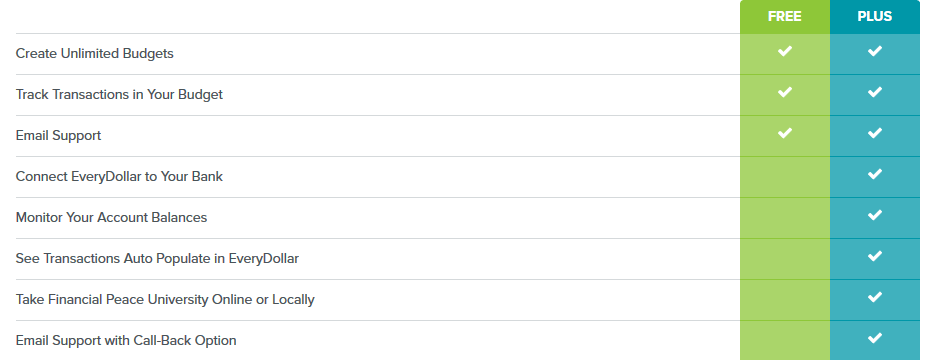
Task: Click PLUS checkmark for Financial Peace University
Action: [875, 297]
